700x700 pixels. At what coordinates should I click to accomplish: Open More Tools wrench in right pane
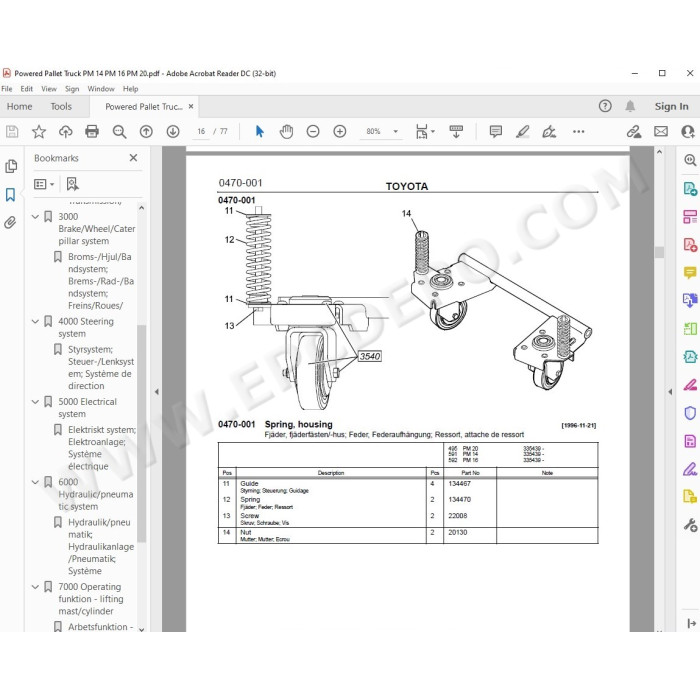690,525
